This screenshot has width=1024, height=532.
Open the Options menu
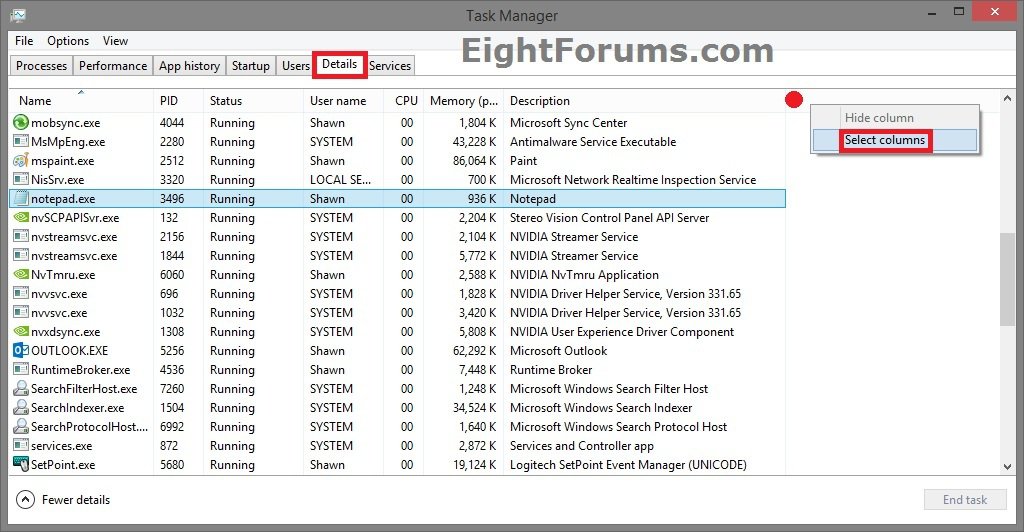[68, 40]
